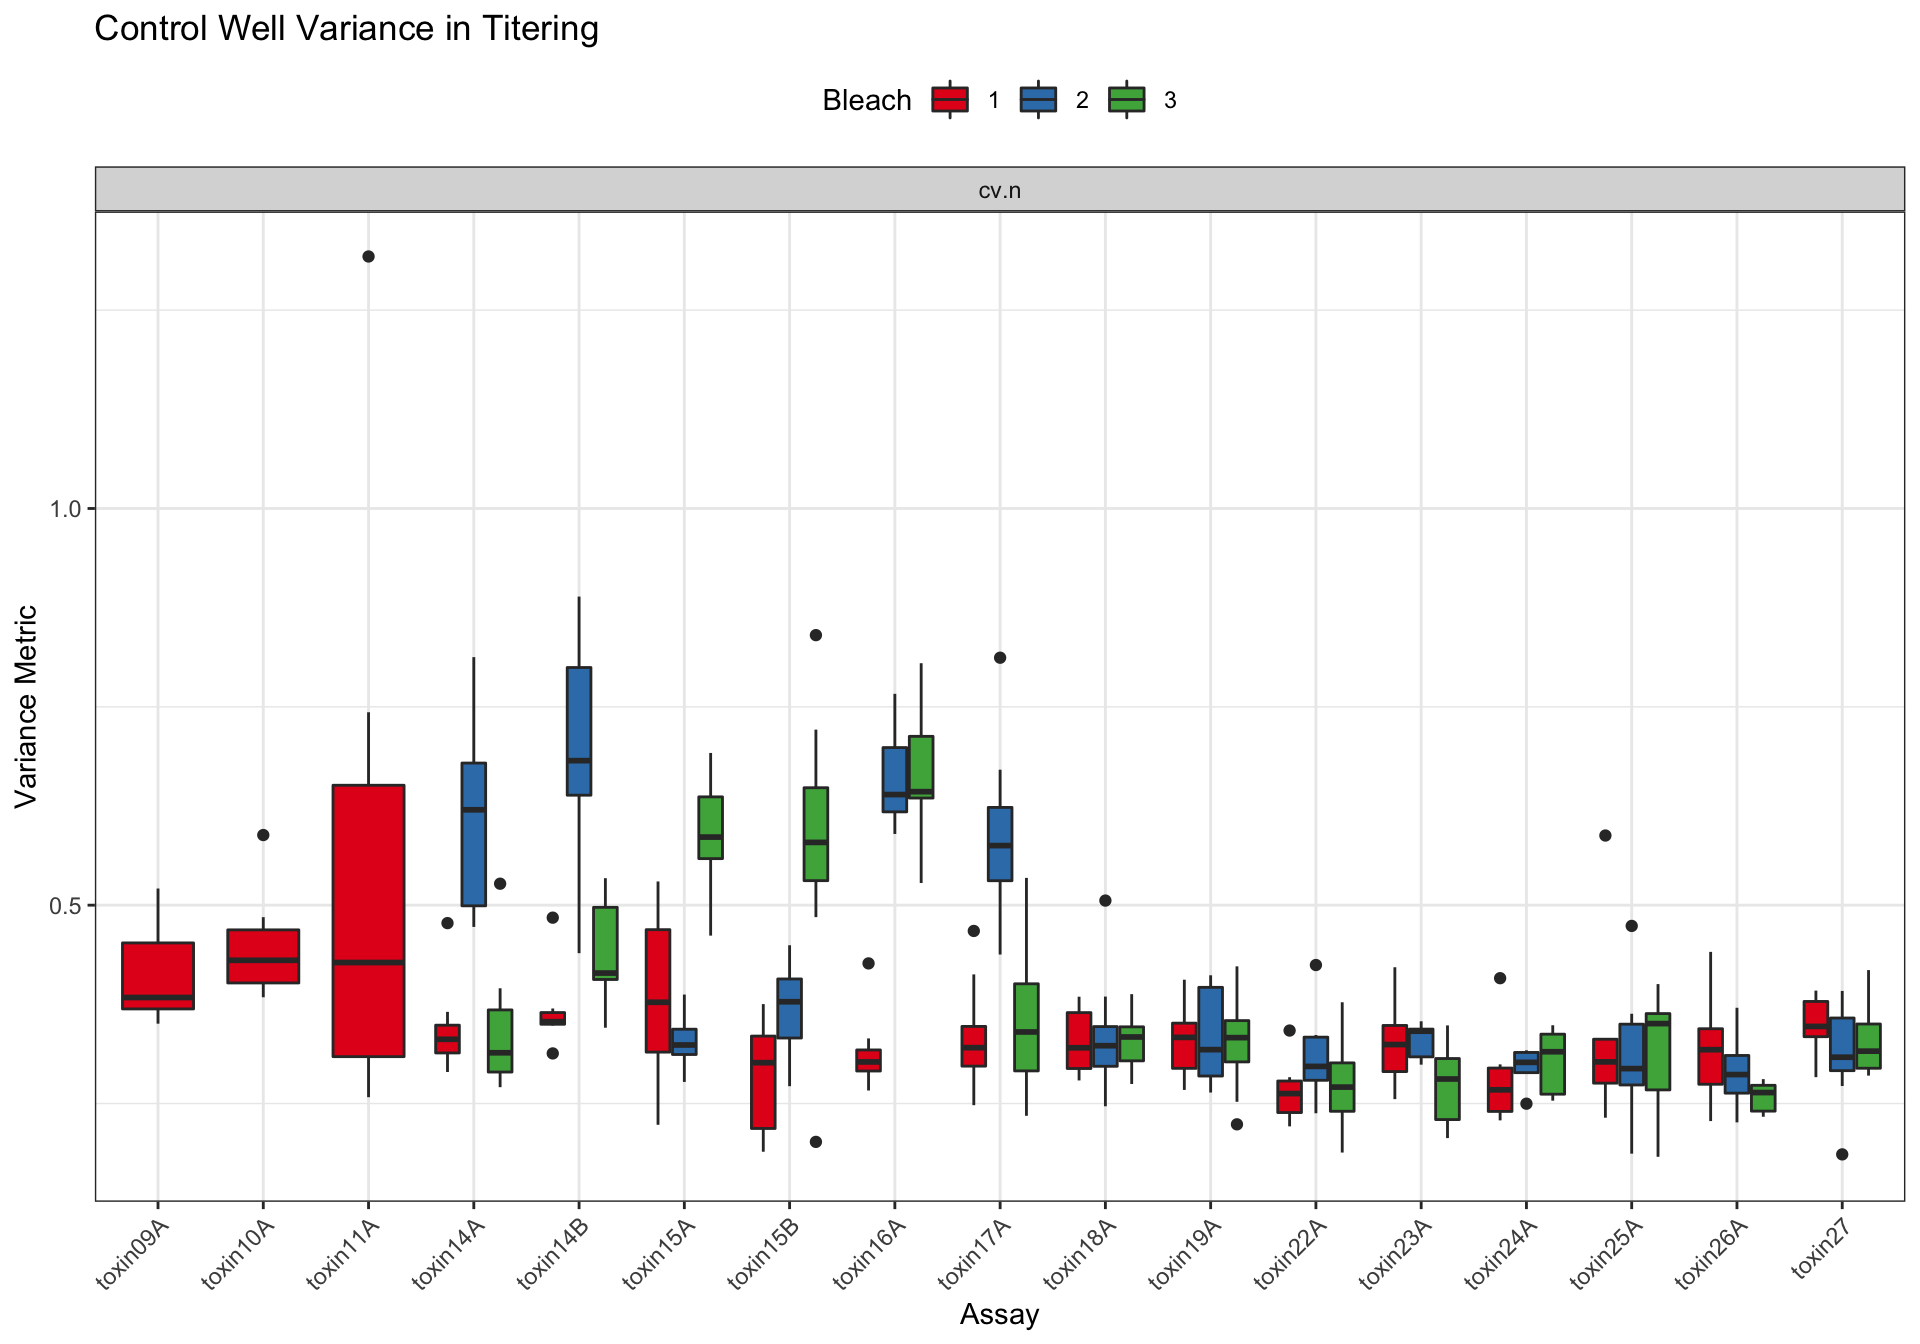The image size is (1920, 1344).
Task: Click the cv.n facet strip header
Action: point(999,190)
